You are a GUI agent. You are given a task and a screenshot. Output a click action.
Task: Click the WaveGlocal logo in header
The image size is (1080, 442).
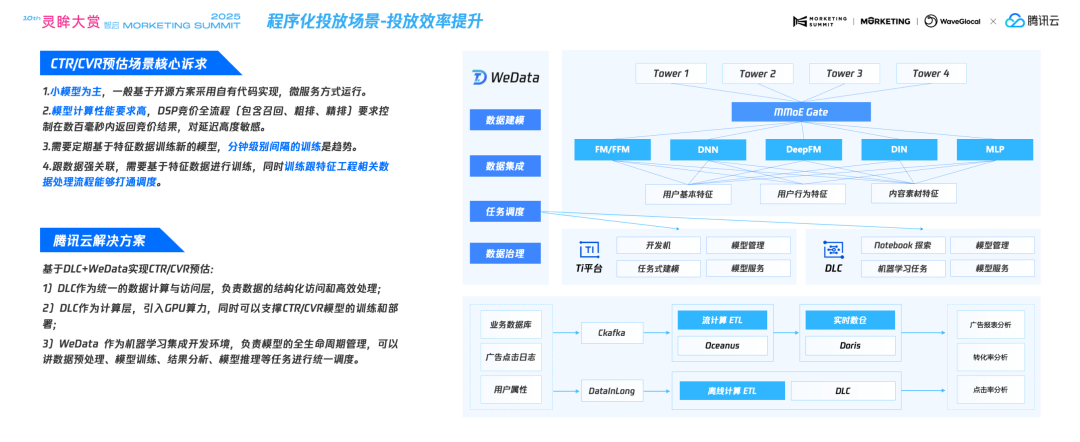(x=951, y=21)
